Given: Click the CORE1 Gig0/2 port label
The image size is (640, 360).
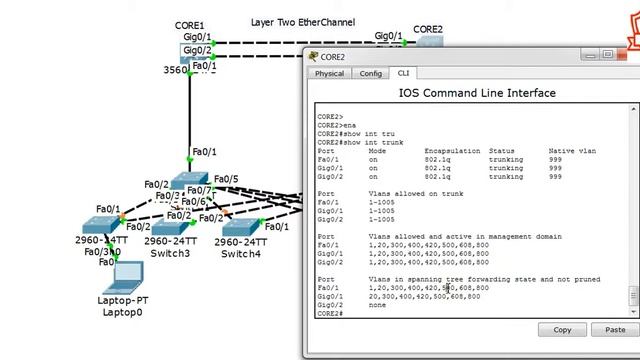Looking at the screenshot, I should pyautogui.click(x=197, y=50).
